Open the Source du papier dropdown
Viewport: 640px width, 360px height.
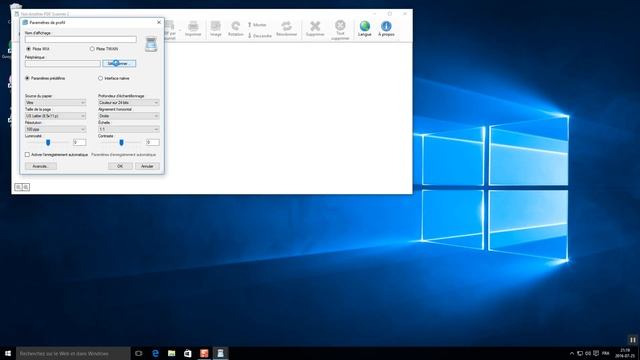coord(56,102)
